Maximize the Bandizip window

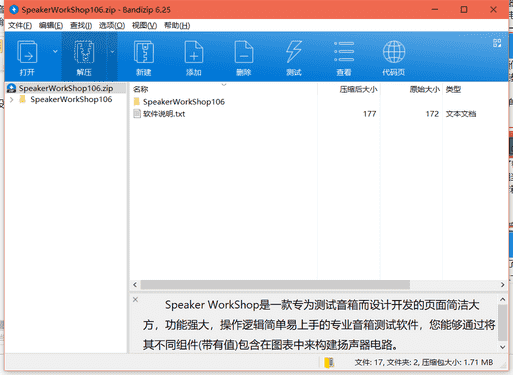[x=464, y=10]
